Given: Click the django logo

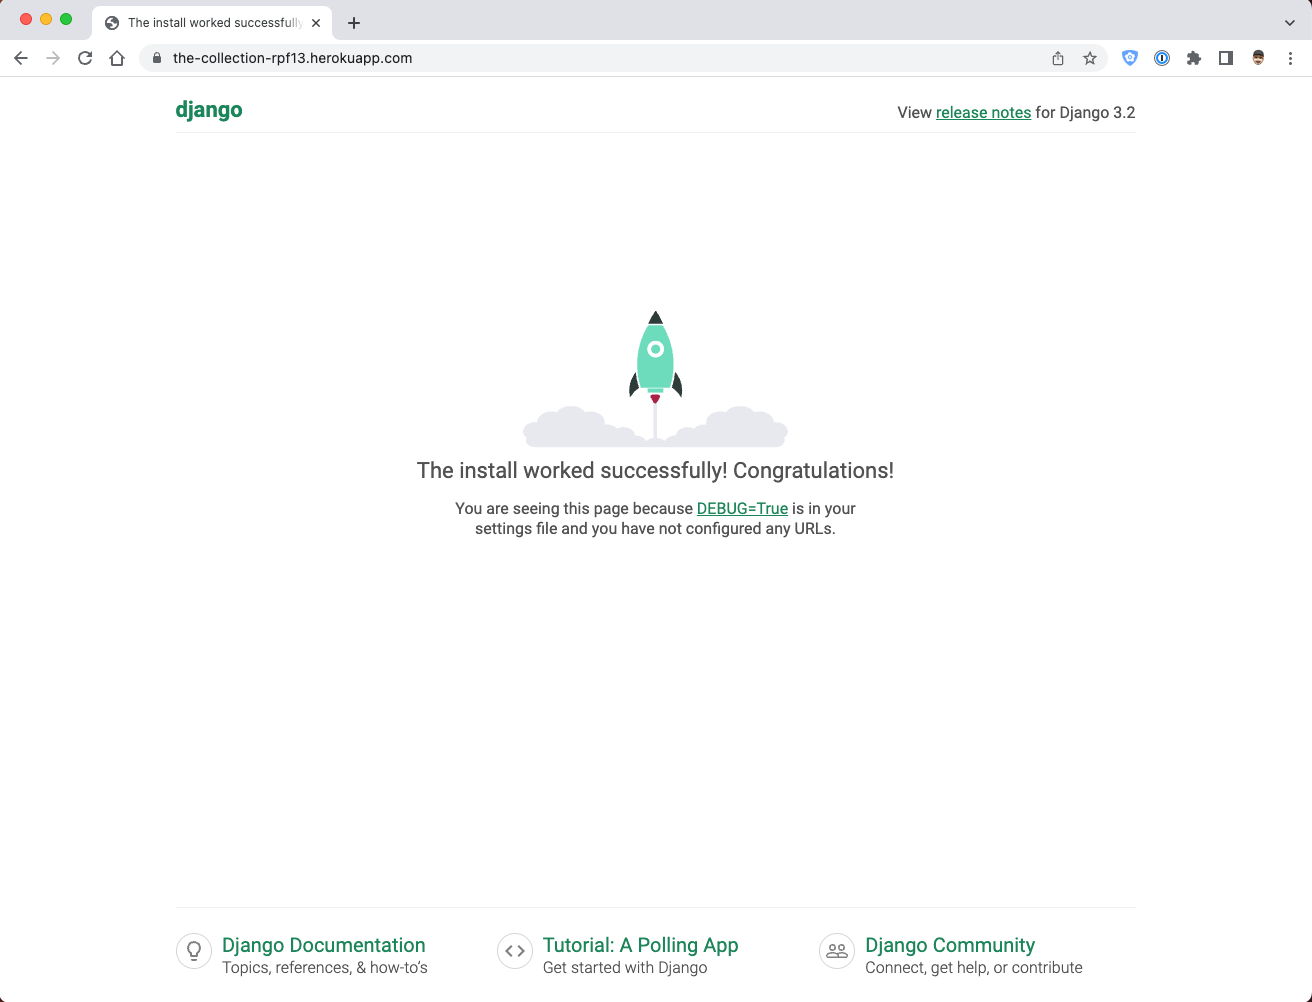Looking at the screenshot, I should (x=209, y=110).
